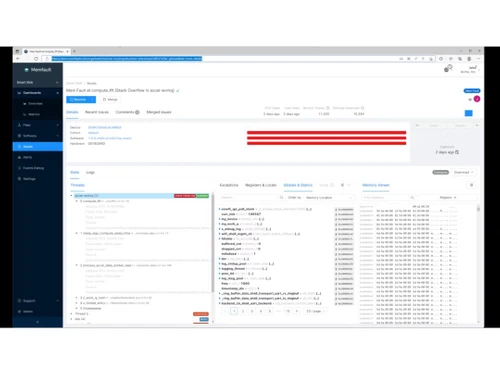Viewport: 500px width, 375px height.
Task: Open the Overview dashboard
Action: click(x=35, y=104)
